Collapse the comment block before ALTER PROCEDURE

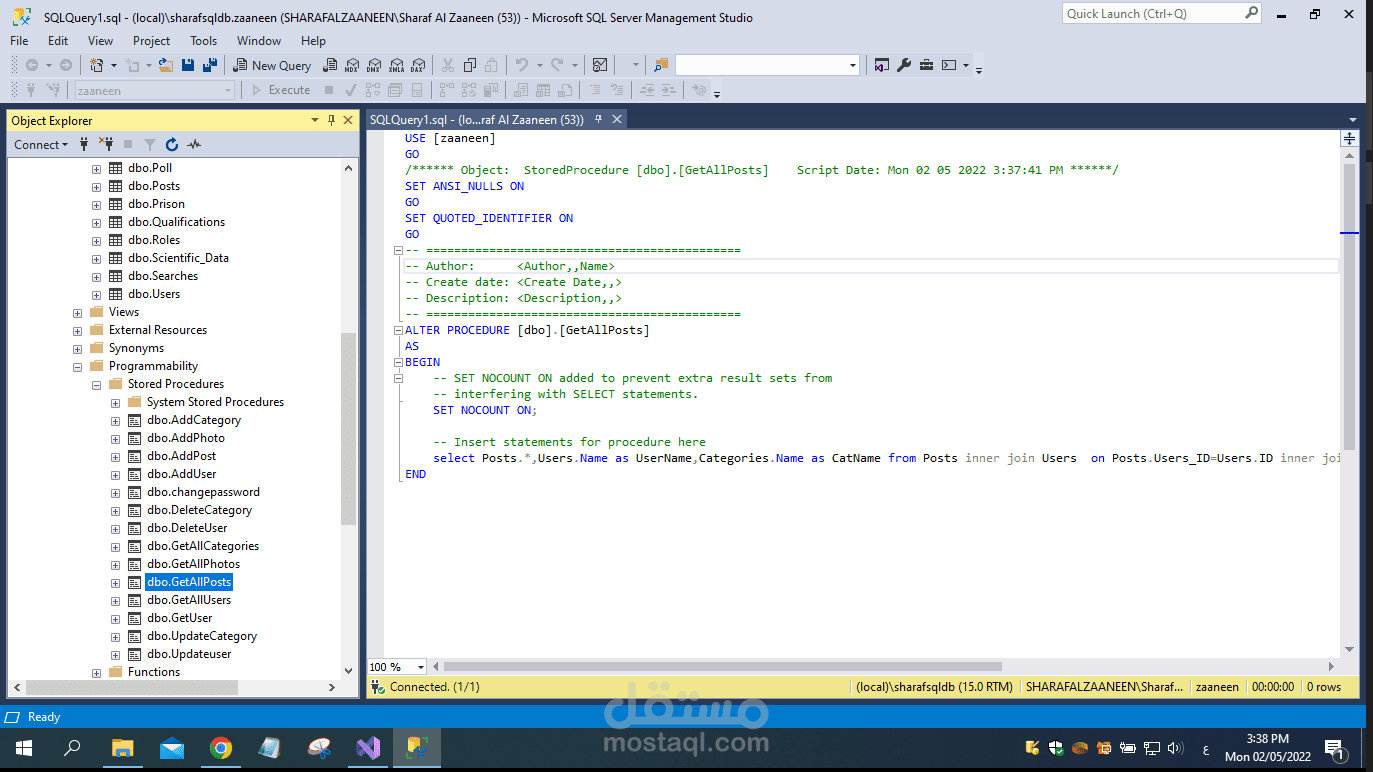click(x=398, y=250)
